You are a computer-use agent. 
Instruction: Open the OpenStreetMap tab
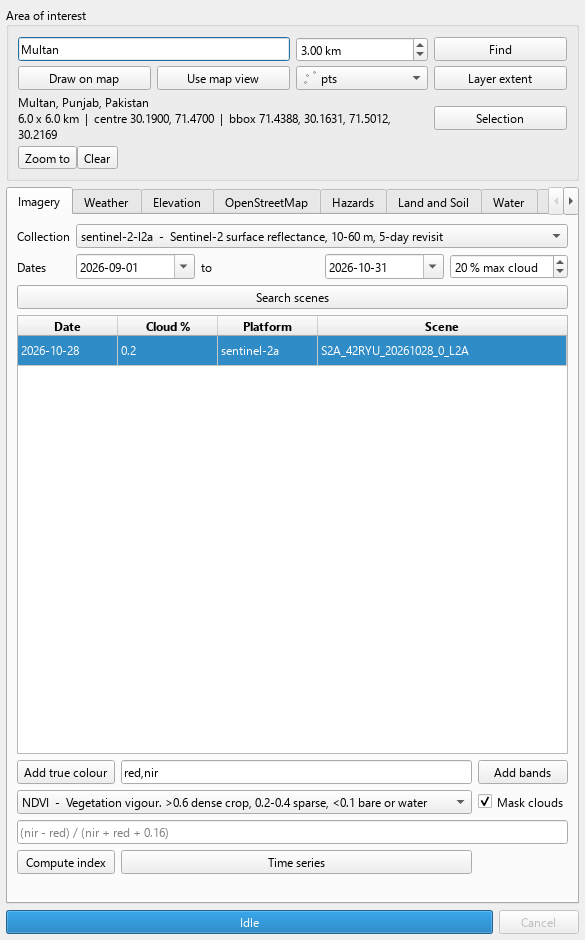tap(267, 203)
